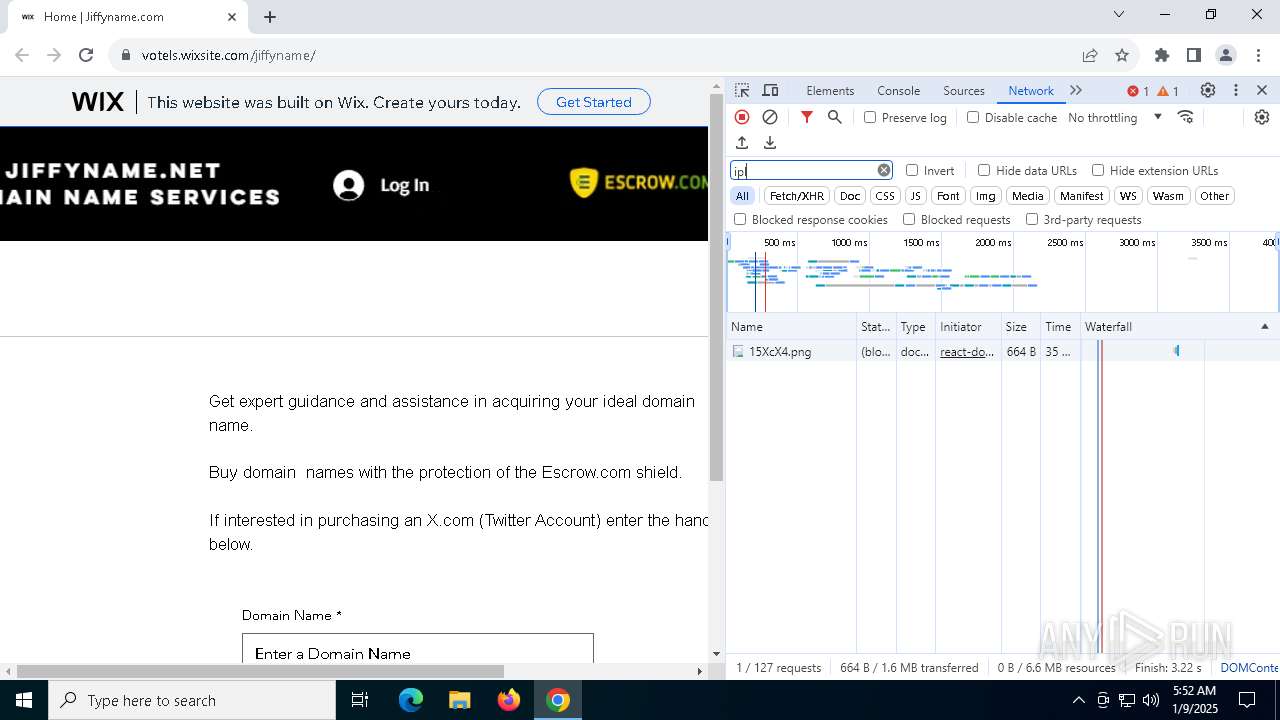This screenshot has height=720, width=1280.
Task: Filter requests by WS type
Action: pos(1128,196)
